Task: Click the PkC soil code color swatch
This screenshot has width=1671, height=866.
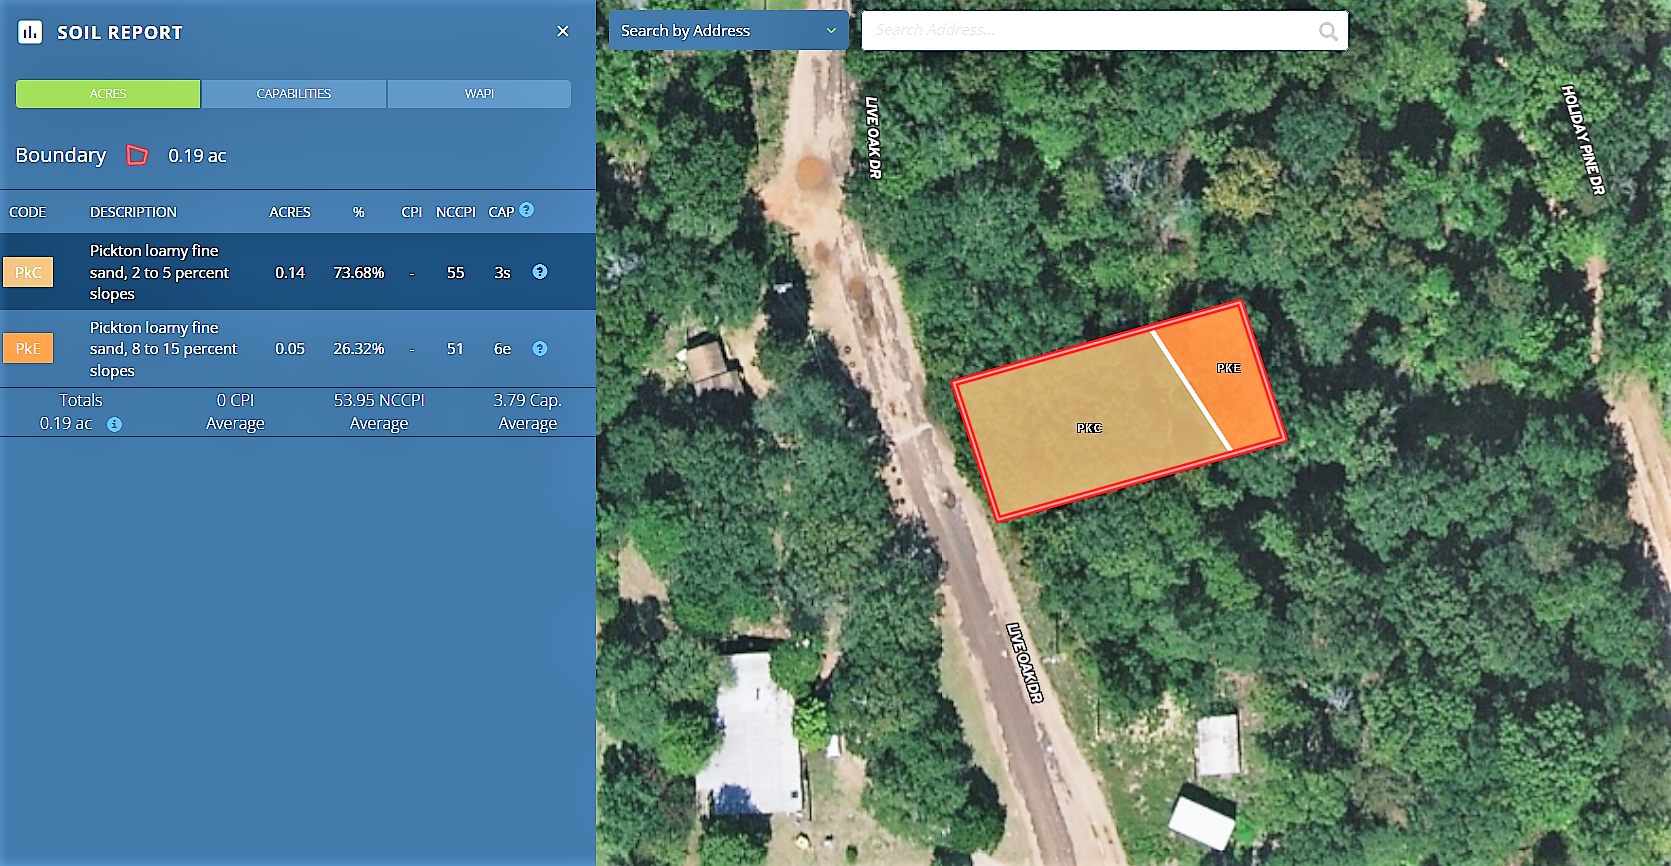Action: pyautogui.click(x=28, y=272)
